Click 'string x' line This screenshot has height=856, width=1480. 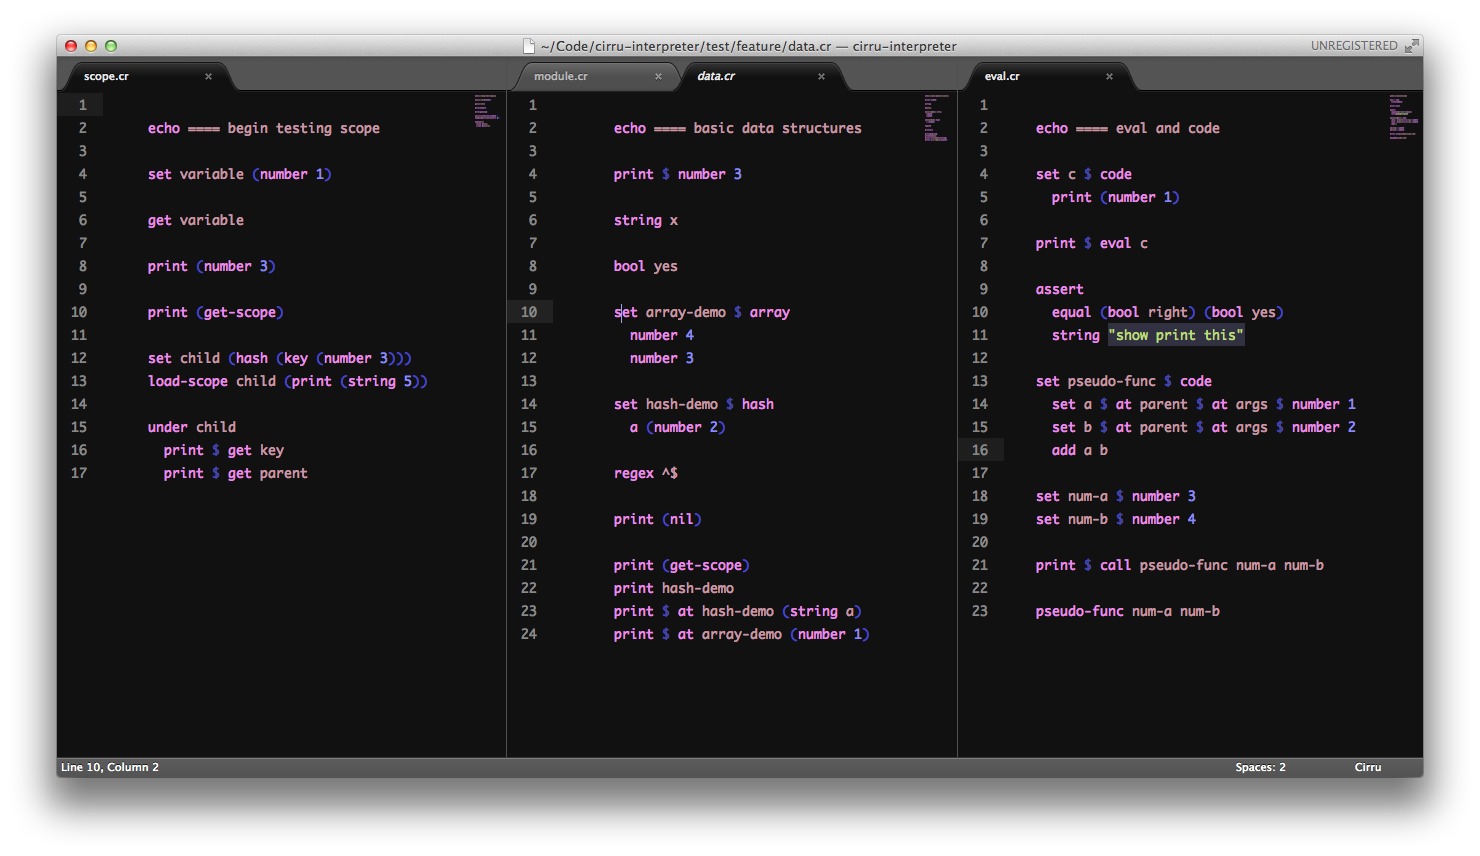[646, 220]
